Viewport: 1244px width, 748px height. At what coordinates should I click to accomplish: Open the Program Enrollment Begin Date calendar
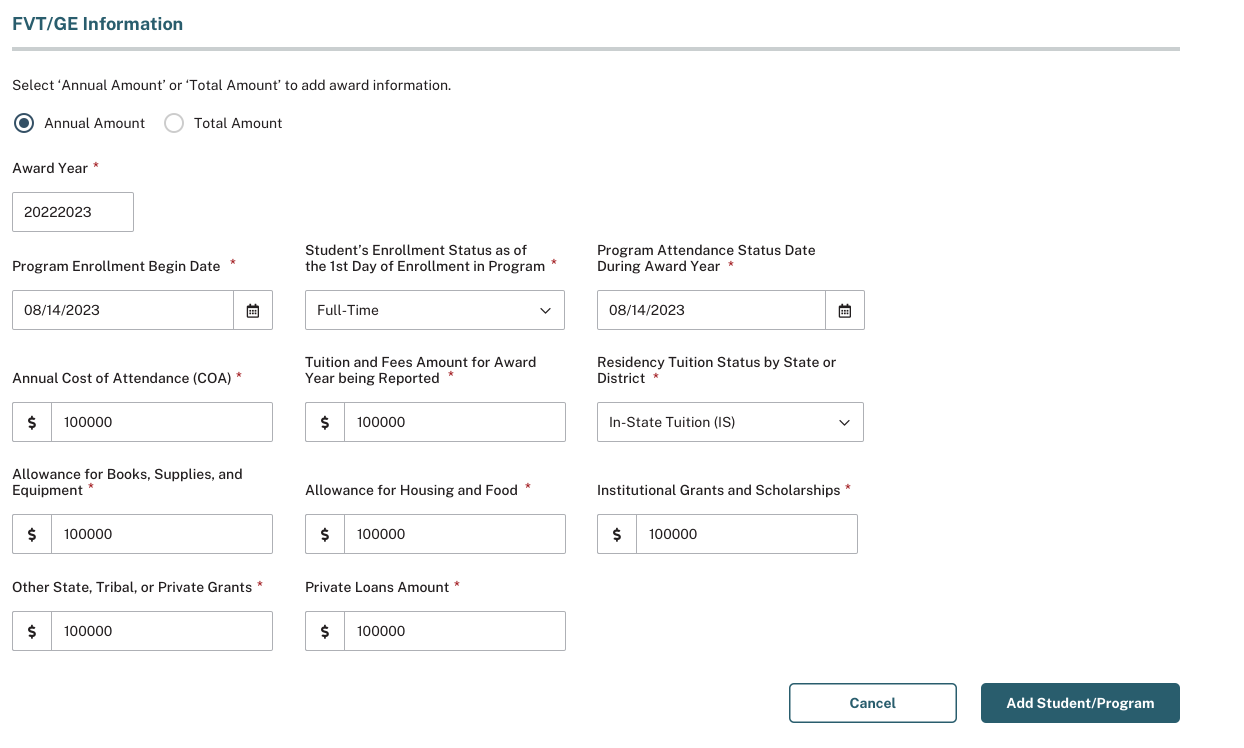tap(253, 311)
